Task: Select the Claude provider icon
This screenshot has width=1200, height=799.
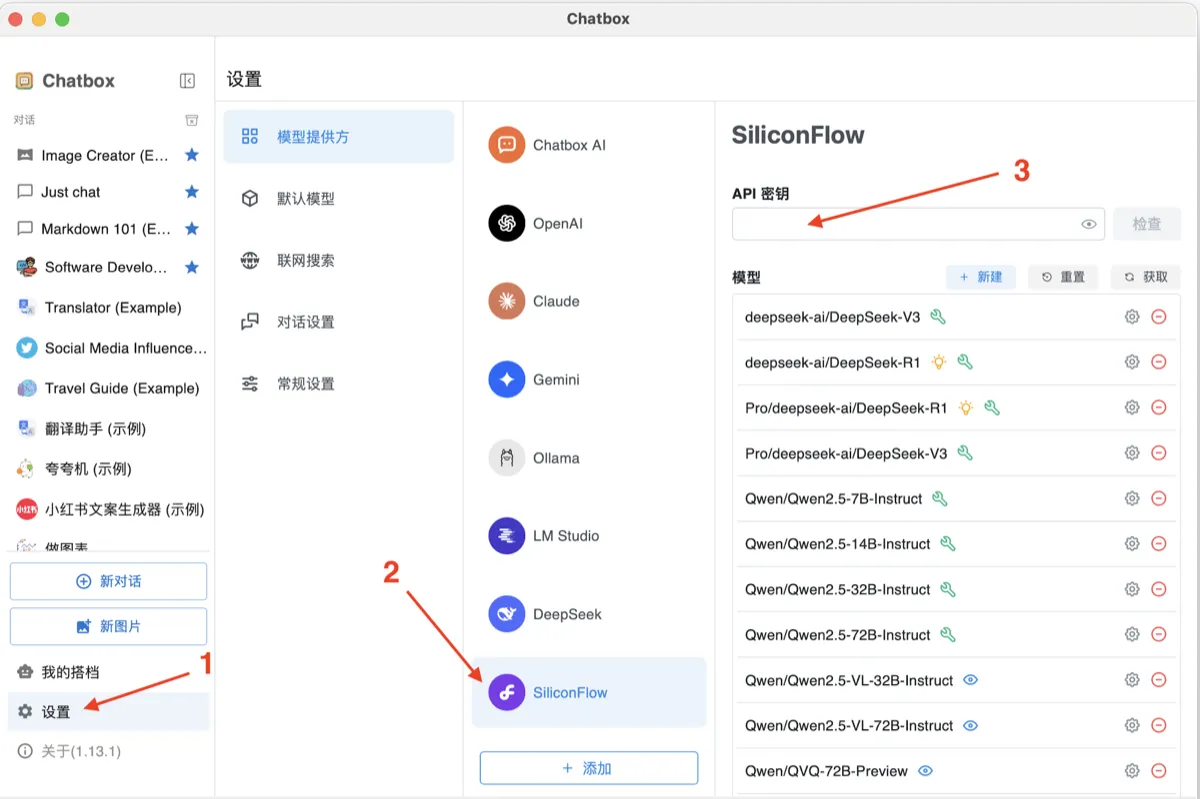Action: [507, 301]
